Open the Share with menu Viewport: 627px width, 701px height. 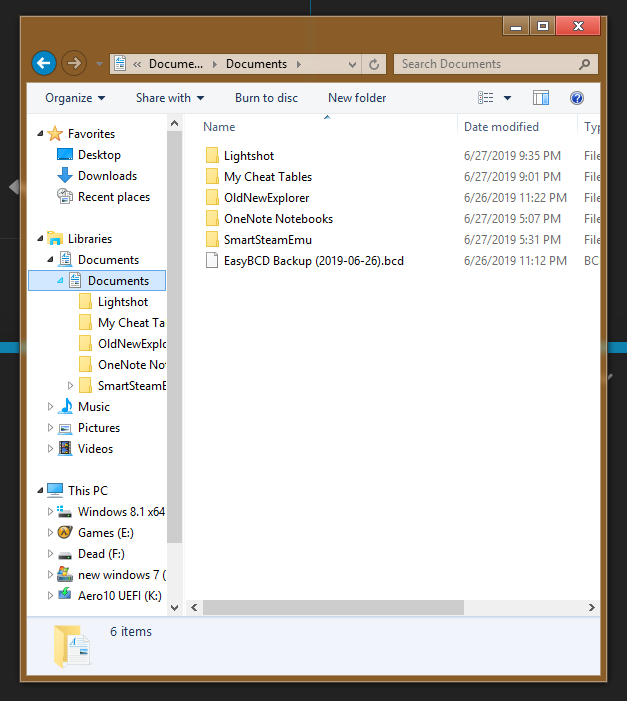(x=170, y=98)
